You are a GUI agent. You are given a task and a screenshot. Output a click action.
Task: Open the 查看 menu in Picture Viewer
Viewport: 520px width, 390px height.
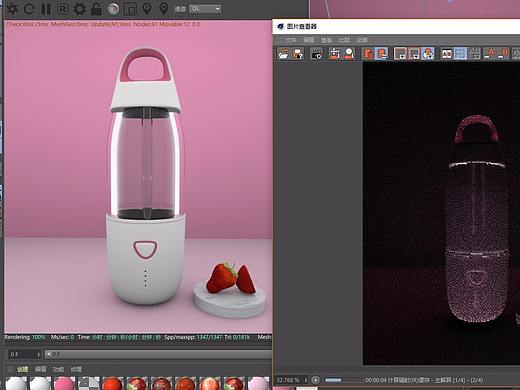pyautogui.click(x=326, y=40)
